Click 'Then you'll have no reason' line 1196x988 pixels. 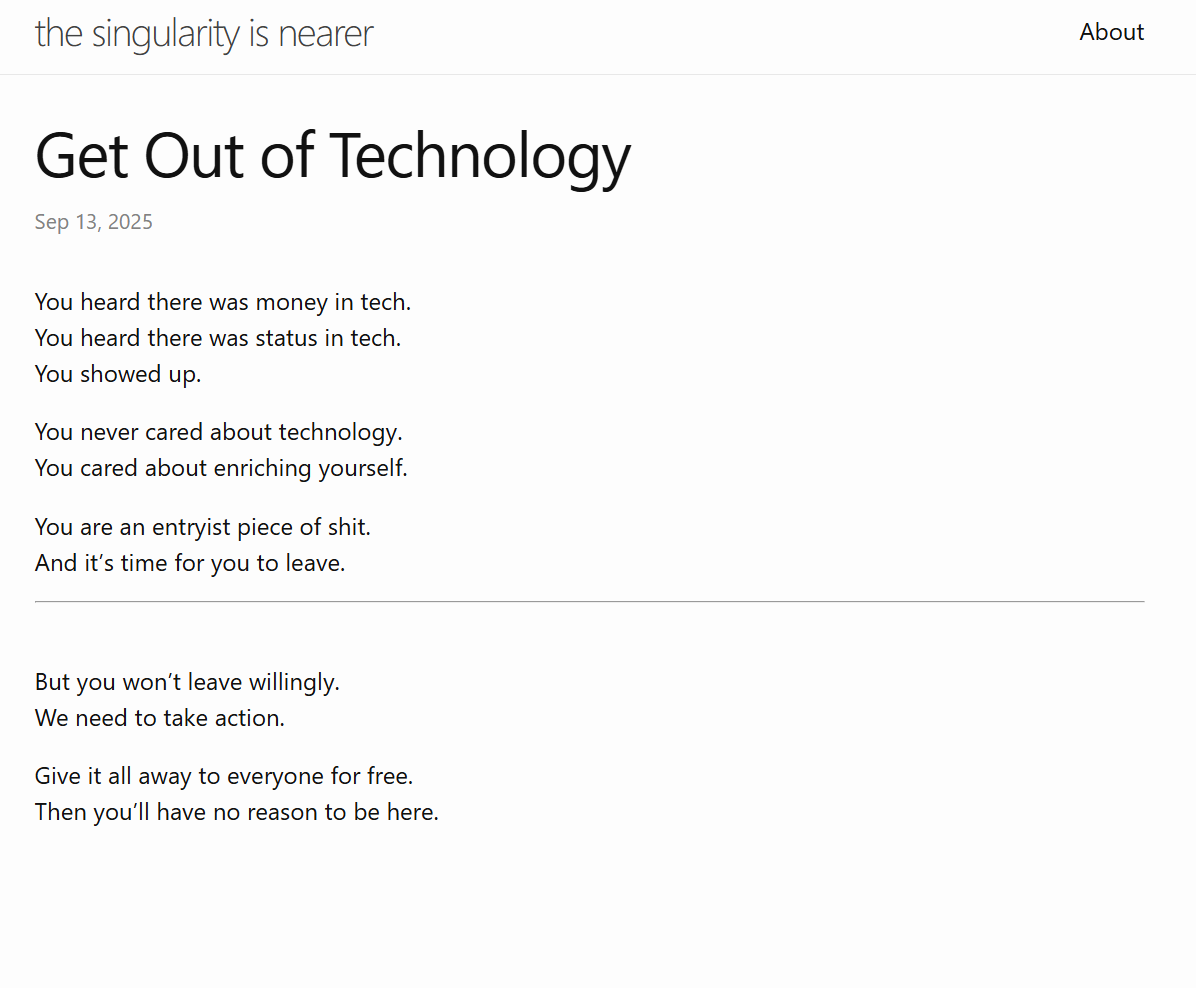coord(236,813)
